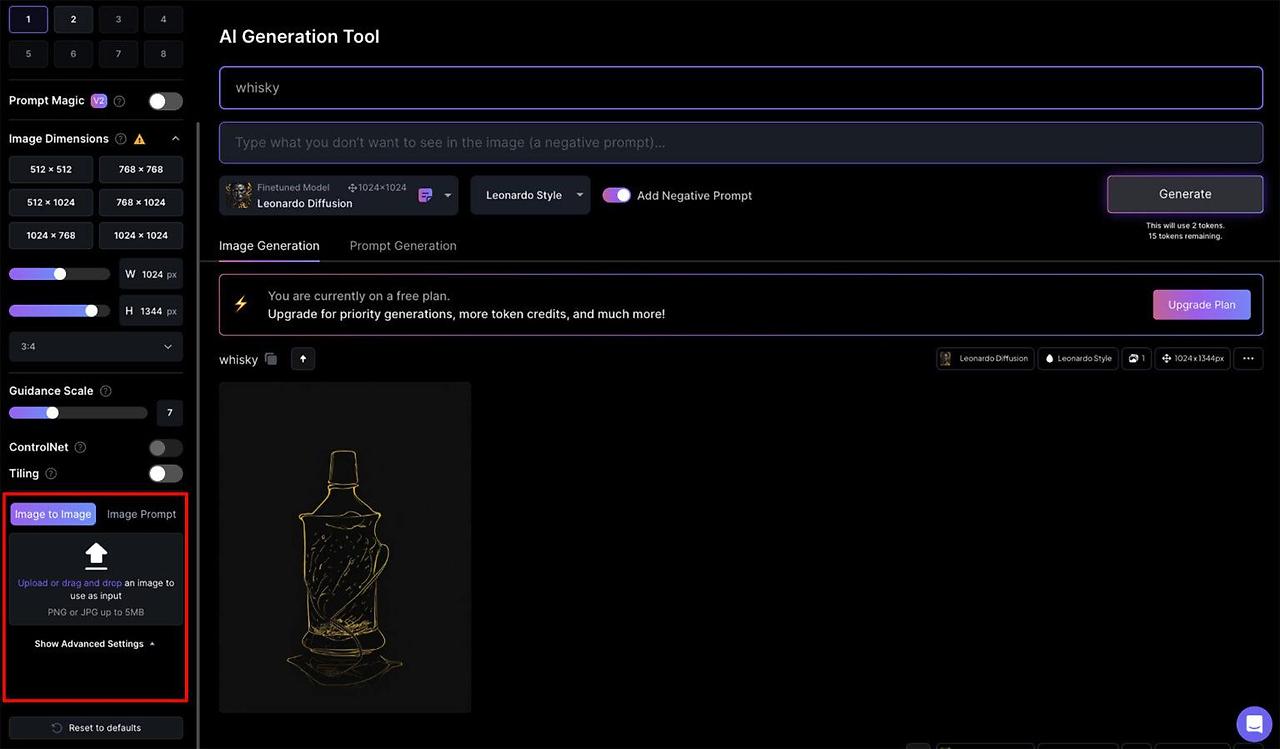This screenshot has width=1280, height=749.
Task: Click the Guidance Scale help icon
Action: point(106,391)
